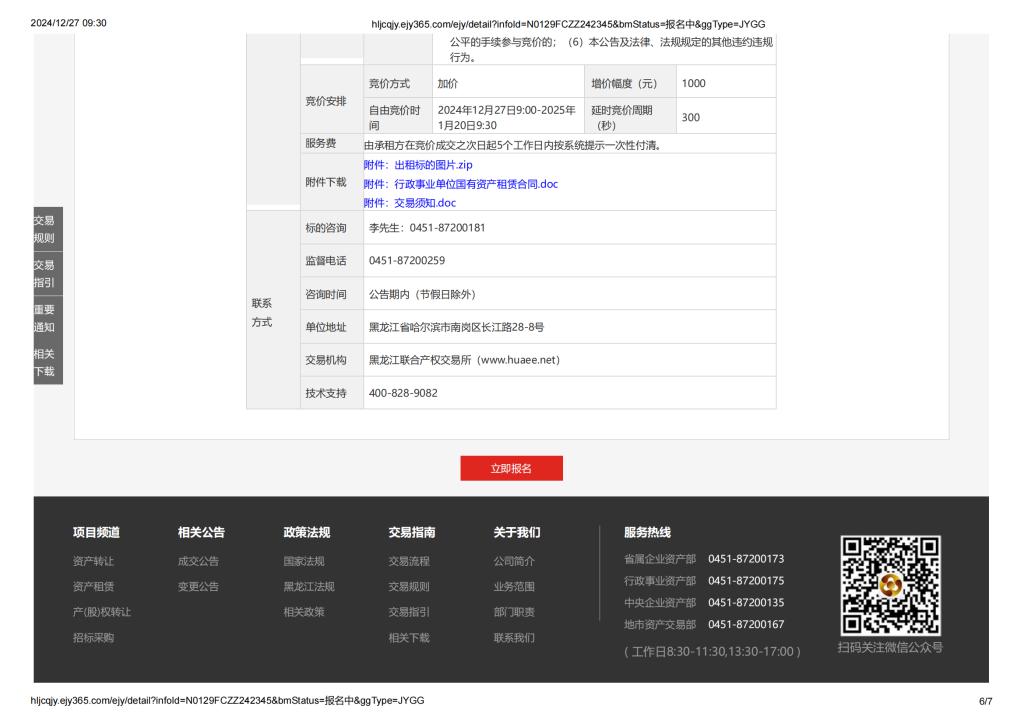View 变更公告 in the footer
This screenshot has height=723, width=1024.
click(x=198, y=587)
